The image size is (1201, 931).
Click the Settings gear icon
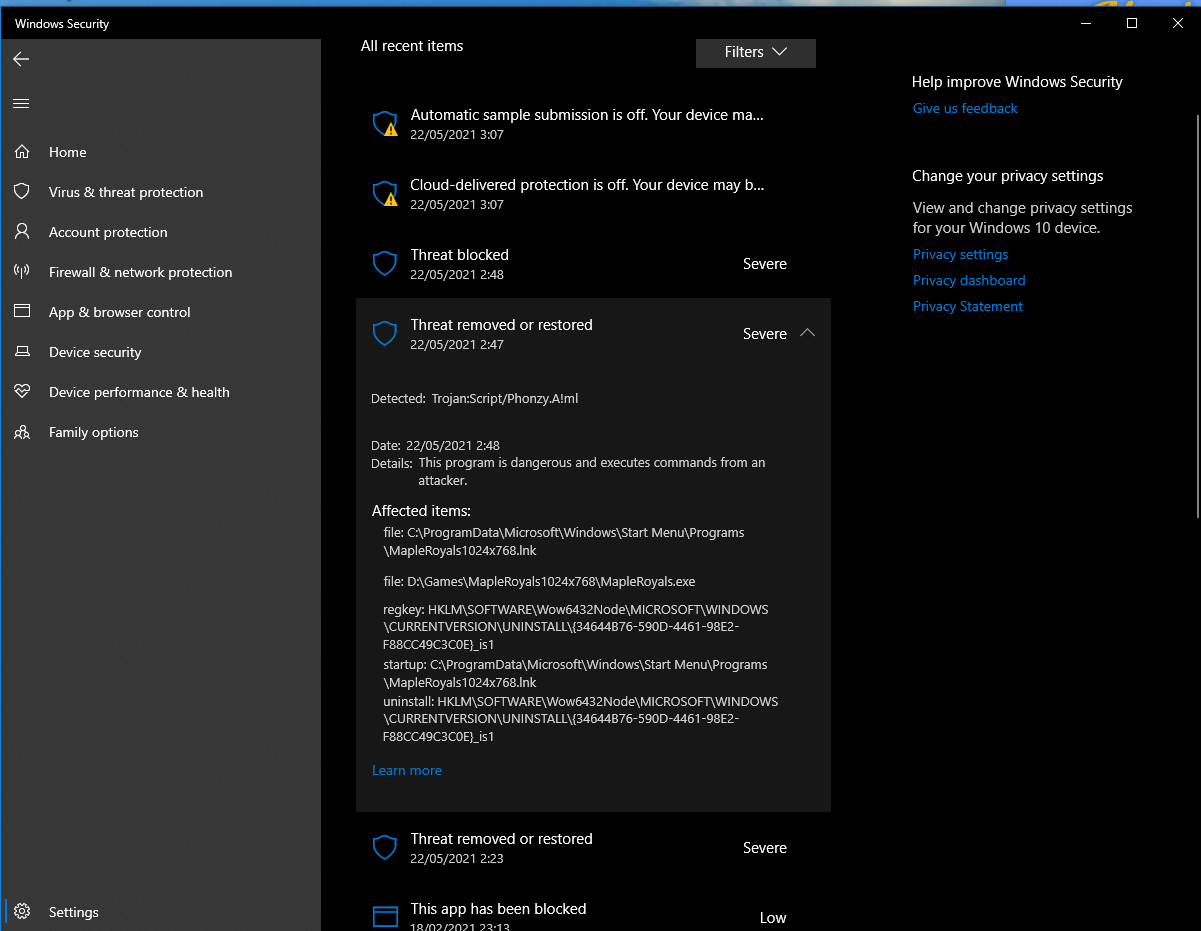pyautogui.click(x=22, y=912)
